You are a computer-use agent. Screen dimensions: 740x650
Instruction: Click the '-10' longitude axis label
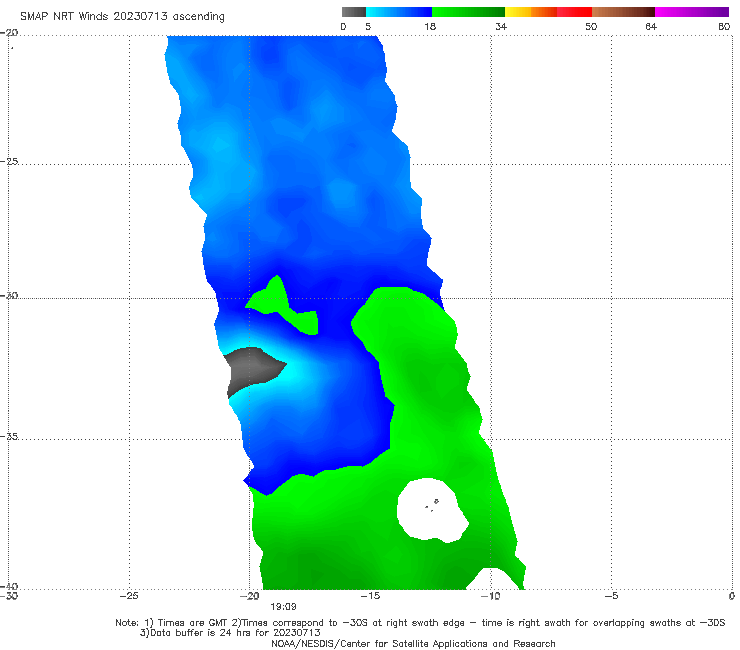click(490, 596)
